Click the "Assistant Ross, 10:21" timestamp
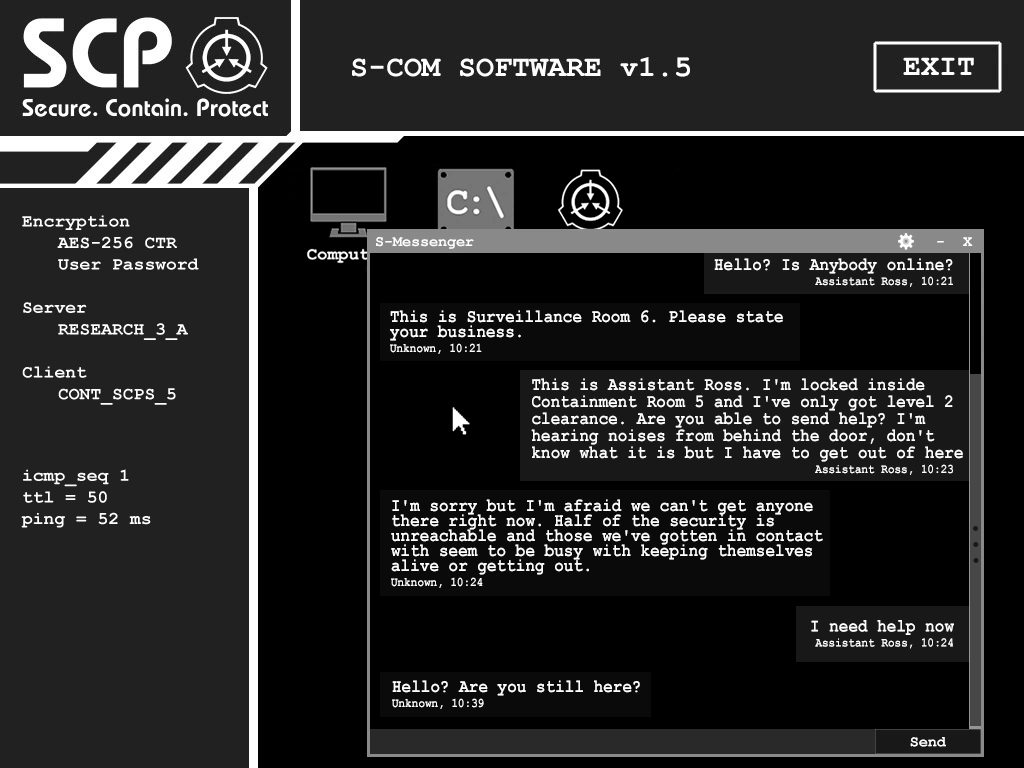Screen dimensions: 1024x768 (x=884, y=281)
